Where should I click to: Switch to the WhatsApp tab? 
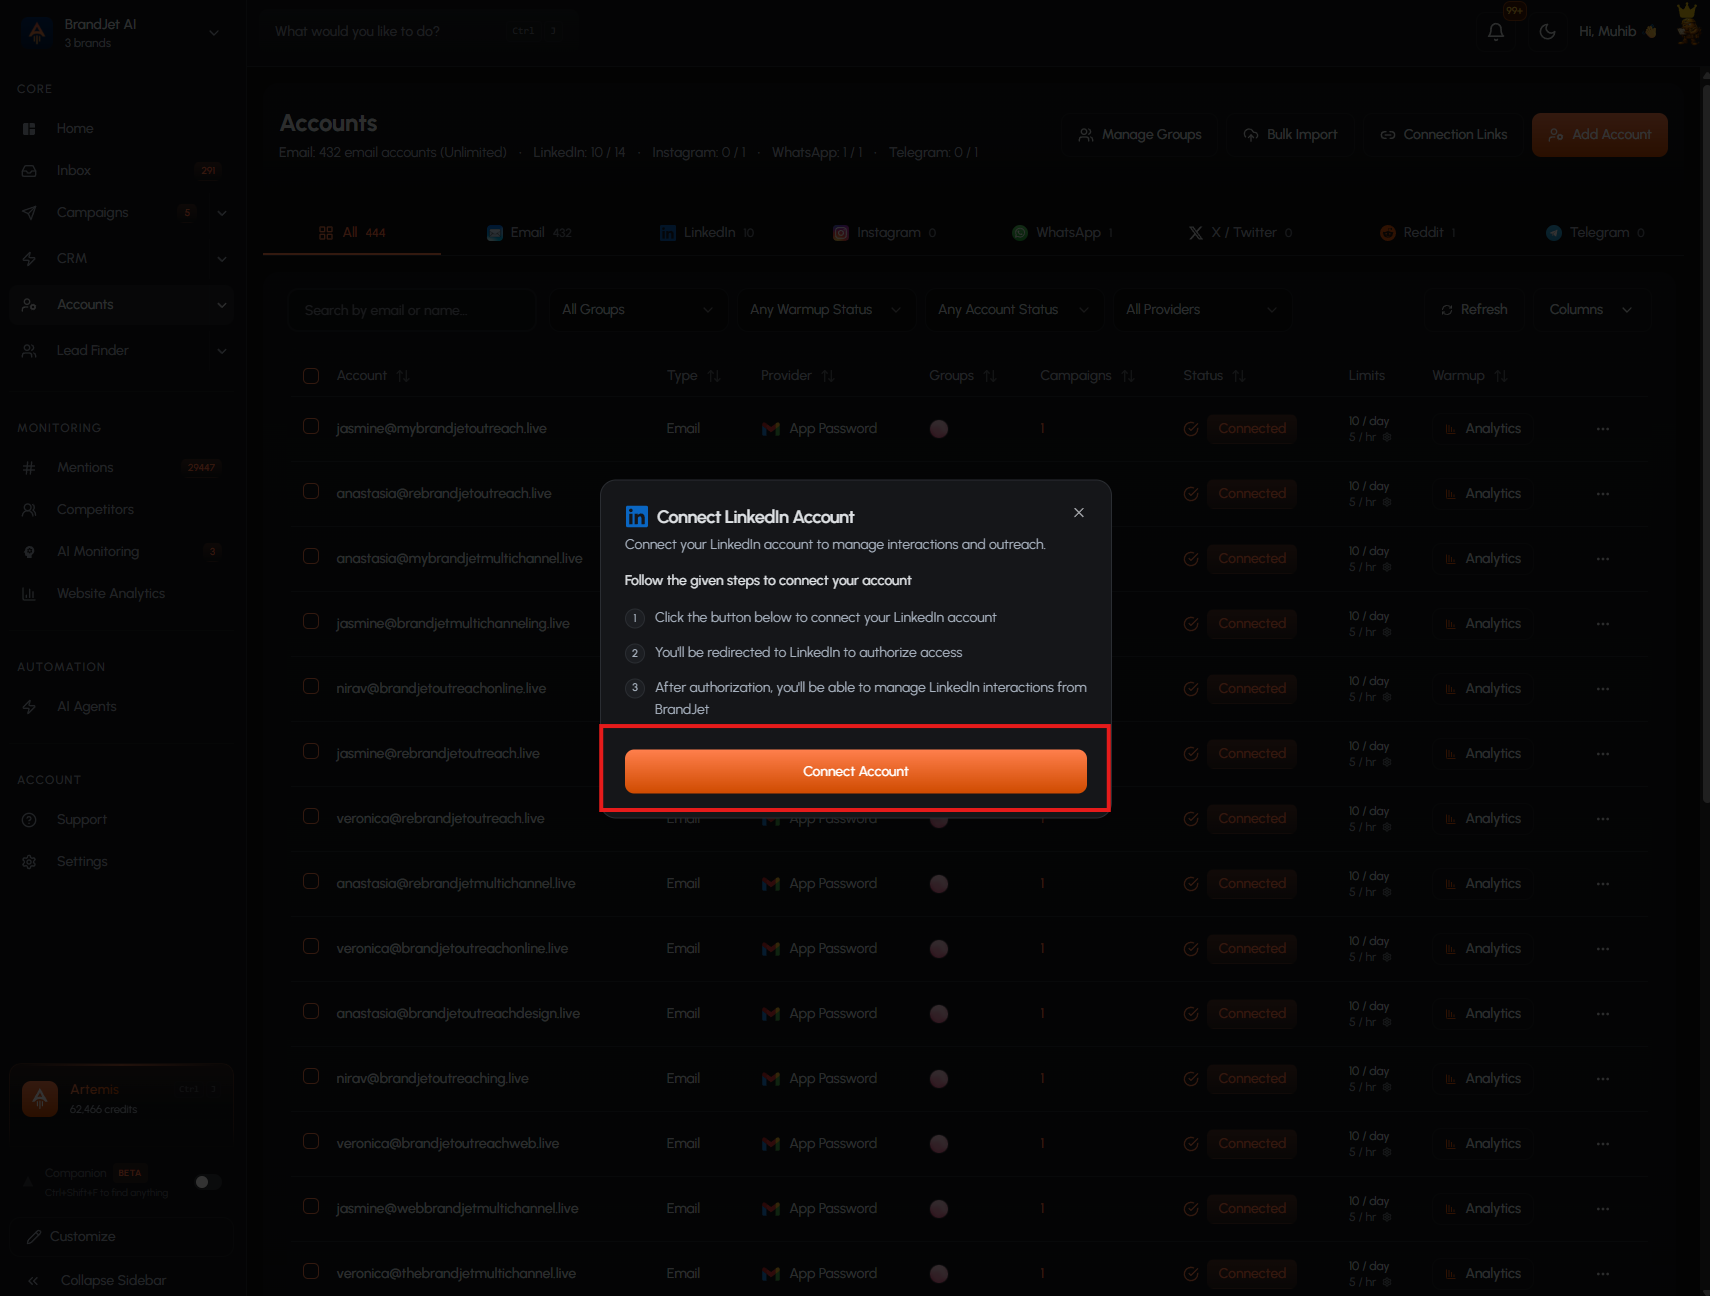[1062, 232]
